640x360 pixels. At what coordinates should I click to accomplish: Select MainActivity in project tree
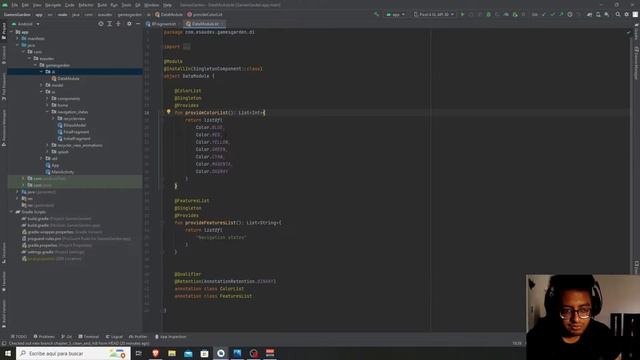(x=60, y=172)
